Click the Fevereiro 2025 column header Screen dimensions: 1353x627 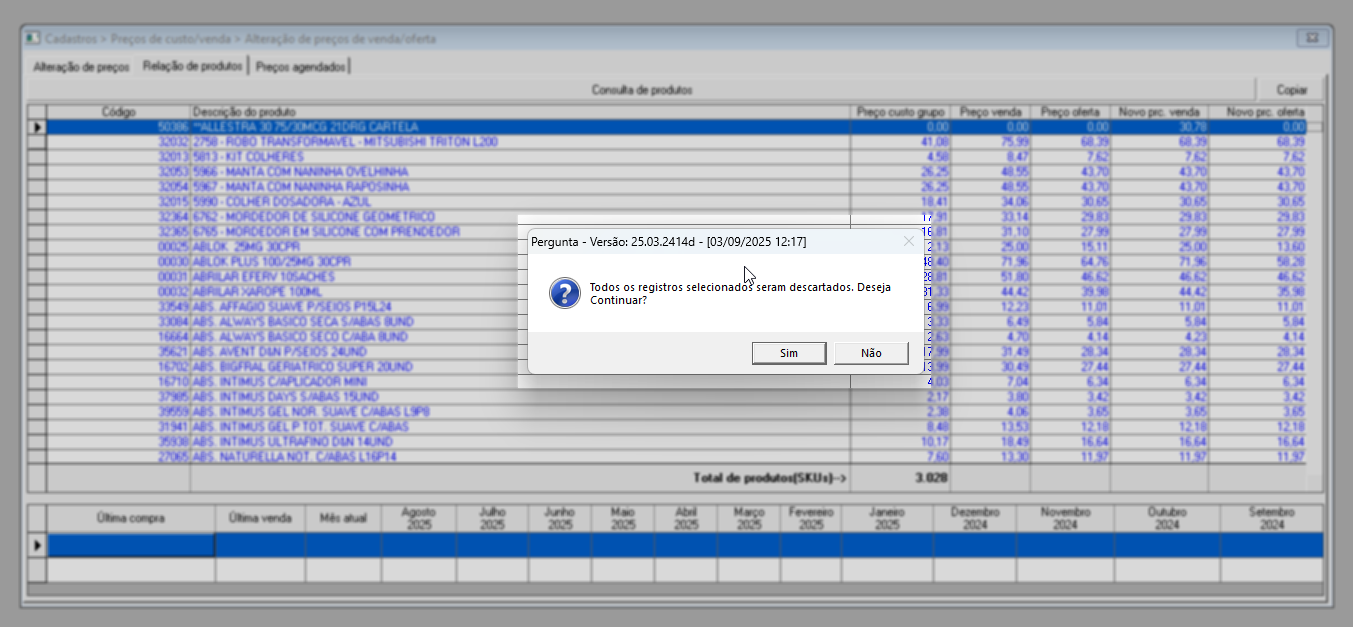tap(811, 518)
